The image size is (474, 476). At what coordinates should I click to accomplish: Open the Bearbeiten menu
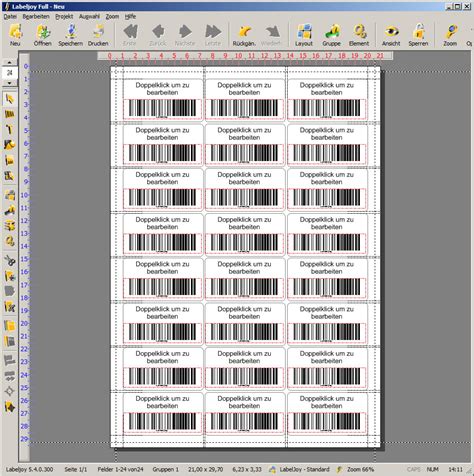[36, 16]
